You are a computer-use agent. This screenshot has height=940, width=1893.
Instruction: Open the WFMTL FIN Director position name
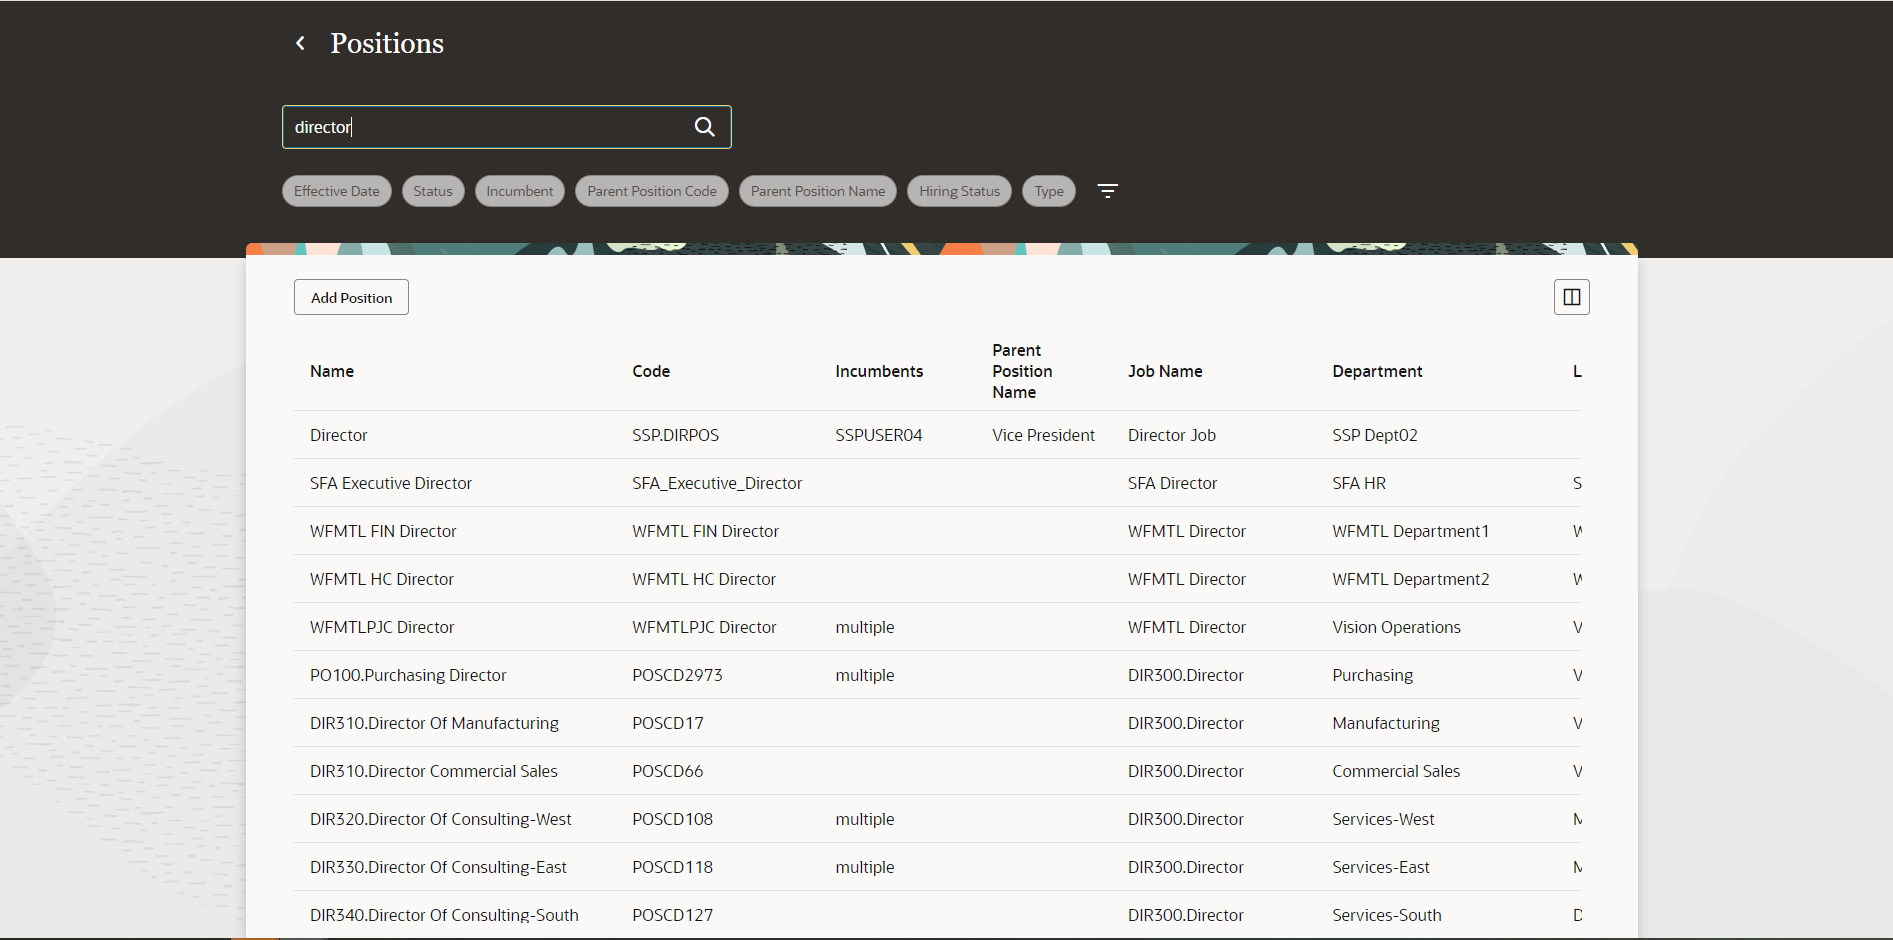click(383, 531)
